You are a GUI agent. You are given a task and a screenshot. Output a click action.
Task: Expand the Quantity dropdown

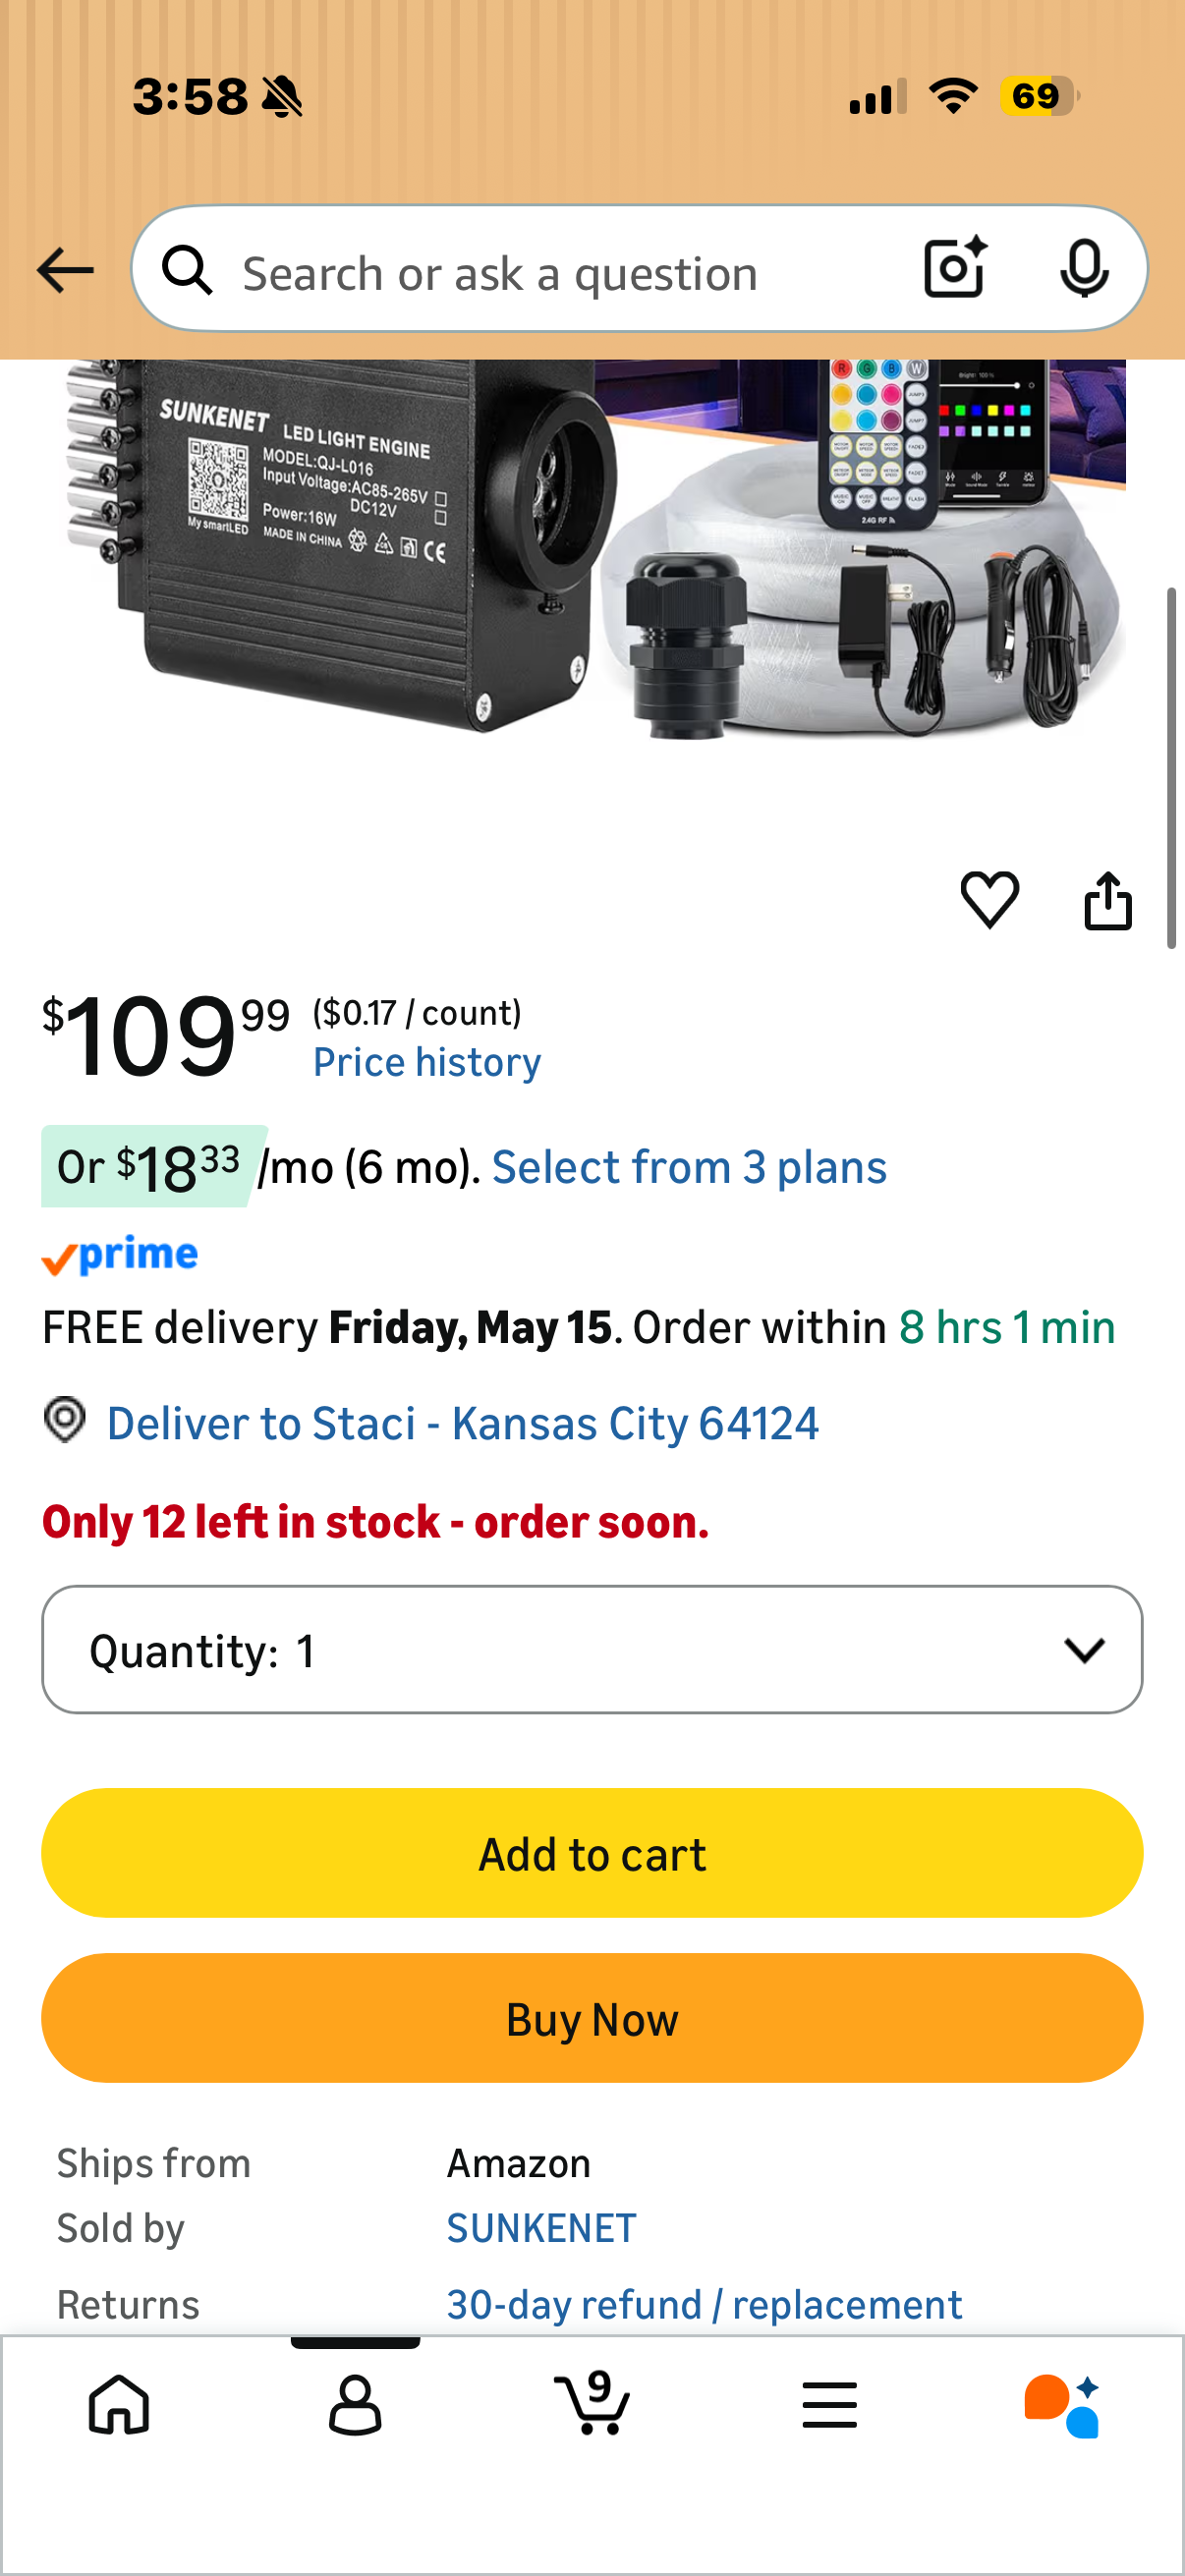(x=592, y=1650)
